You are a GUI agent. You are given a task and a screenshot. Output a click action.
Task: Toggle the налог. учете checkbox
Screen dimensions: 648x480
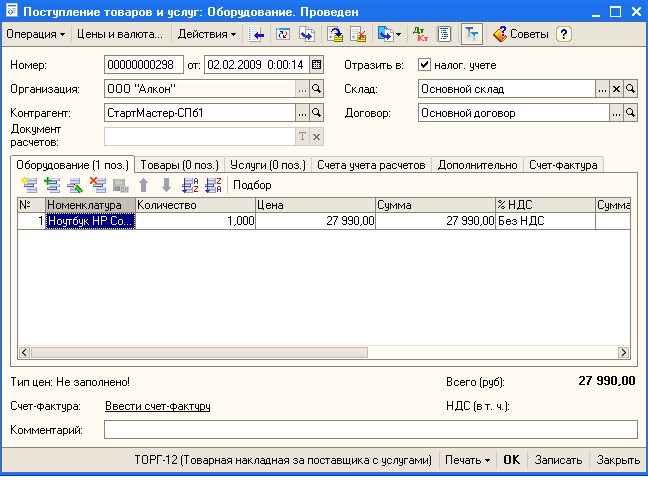pyautogui.click(x=425, y=65)
